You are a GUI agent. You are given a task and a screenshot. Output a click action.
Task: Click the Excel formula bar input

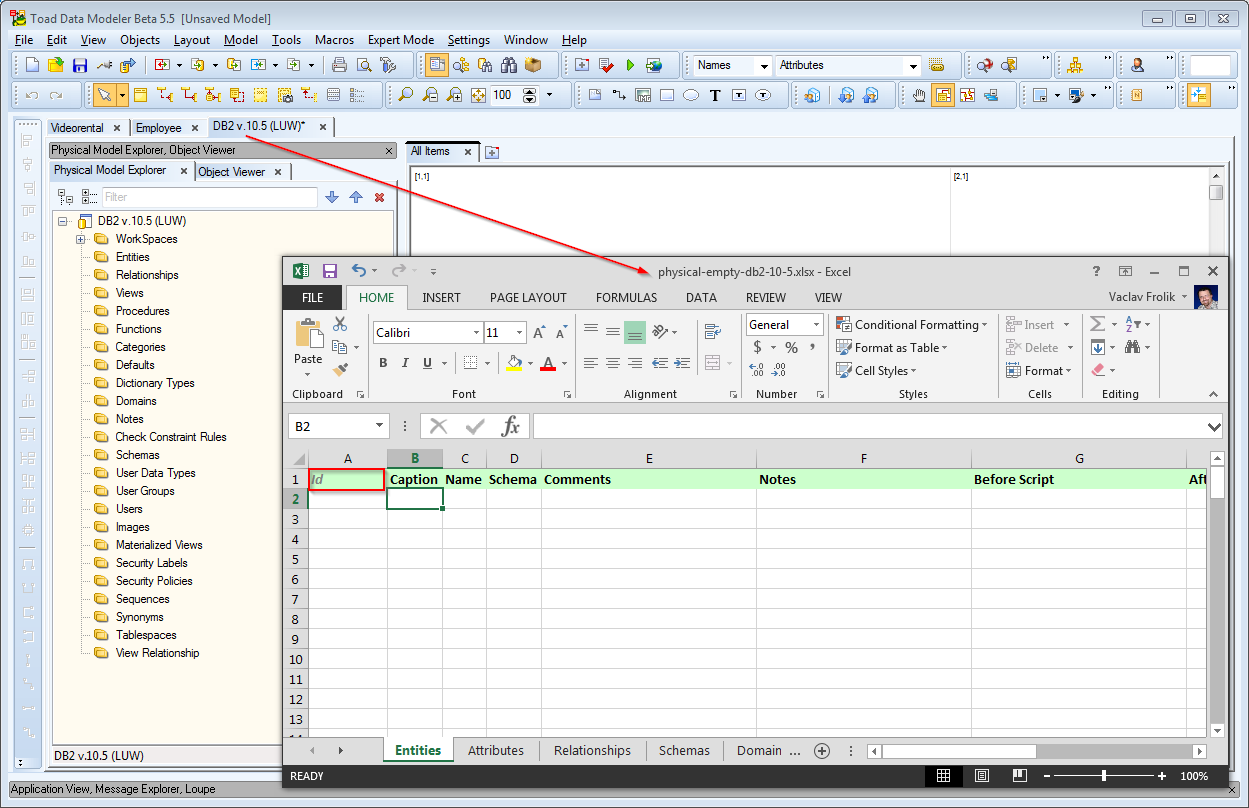click(x=869, y=427)
